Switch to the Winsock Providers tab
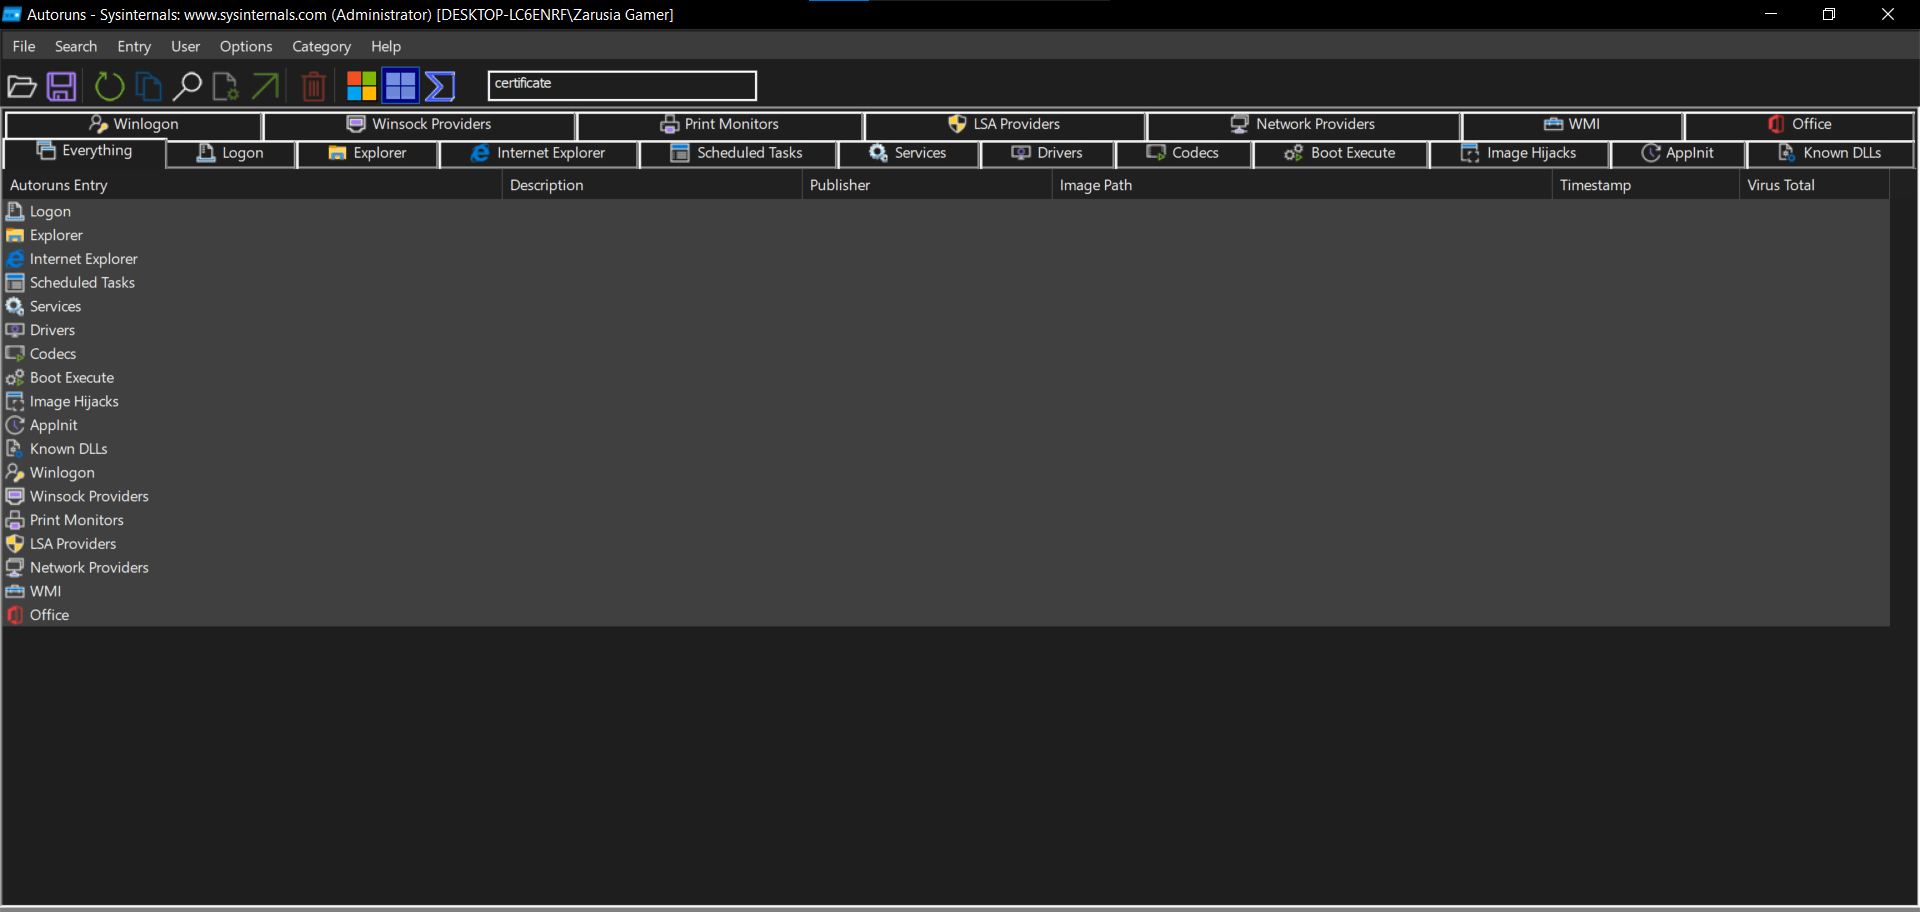Viewport: 1920px width, 912px height. pos(420,124)
